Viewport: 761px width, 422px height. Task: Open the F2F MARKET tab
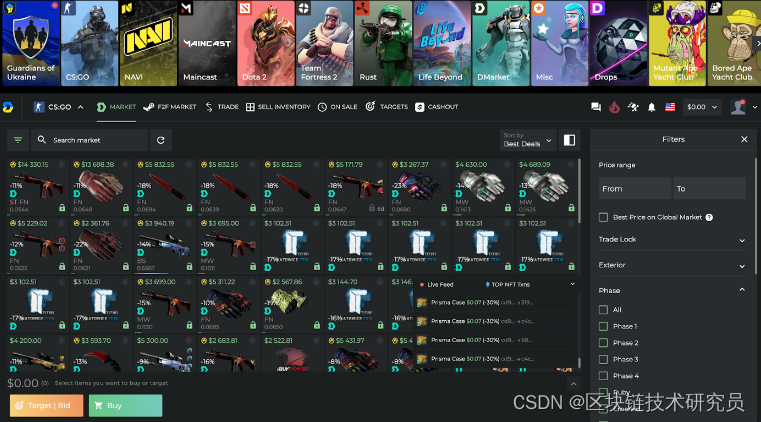coord(170,107)
